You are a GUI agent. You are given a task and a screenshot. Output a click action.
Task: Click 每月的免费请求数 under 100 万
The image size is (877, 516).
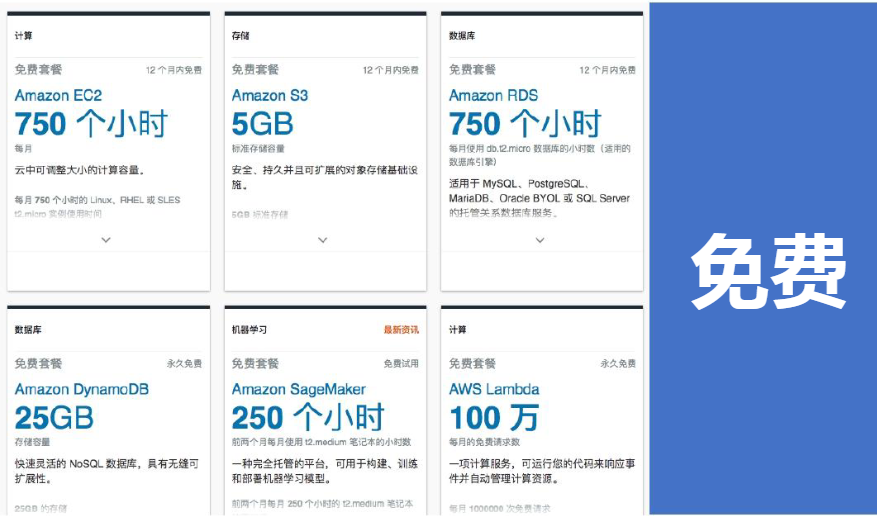(x=484, y=442)
